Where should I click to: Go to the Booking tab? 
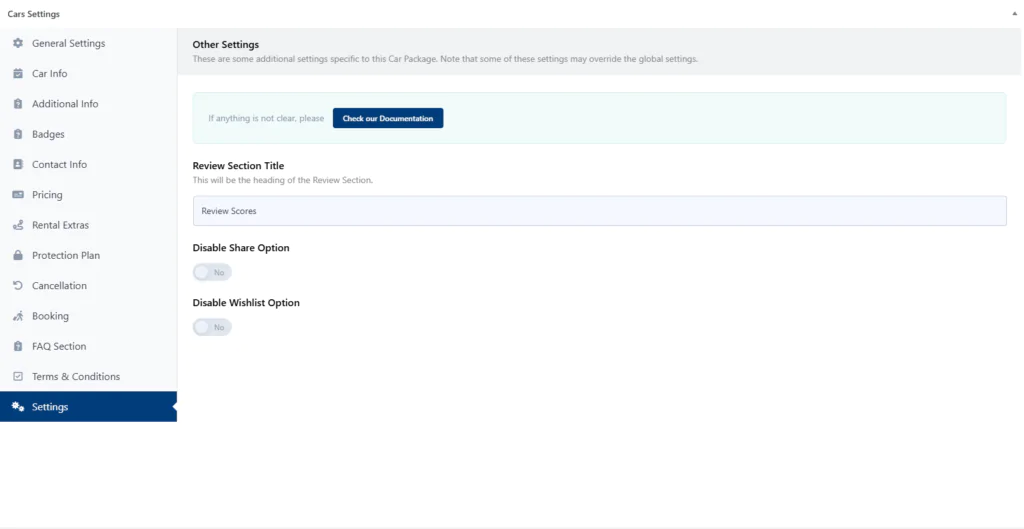[x=88, y=316]
